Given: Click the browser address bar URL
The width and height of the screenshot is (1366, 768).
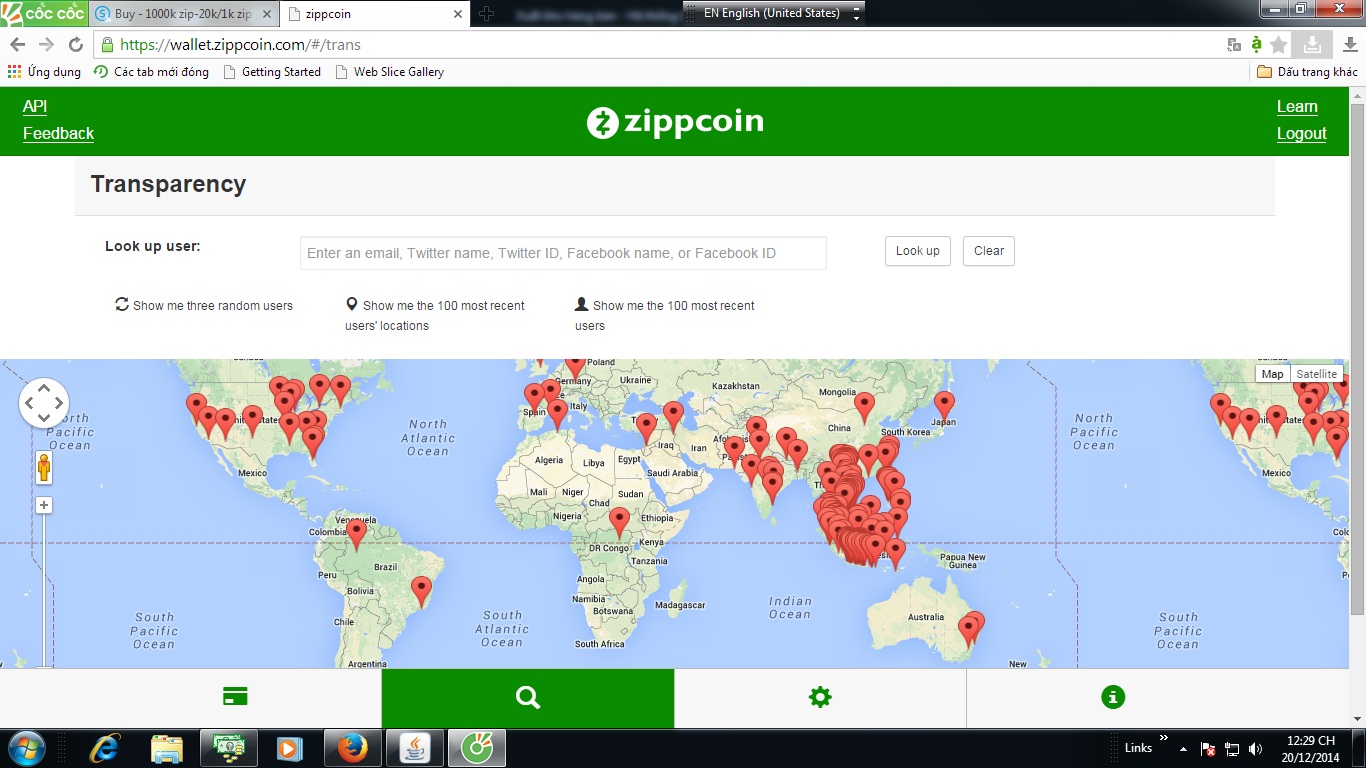Looking at the screenshot, I should coord(240,45).
